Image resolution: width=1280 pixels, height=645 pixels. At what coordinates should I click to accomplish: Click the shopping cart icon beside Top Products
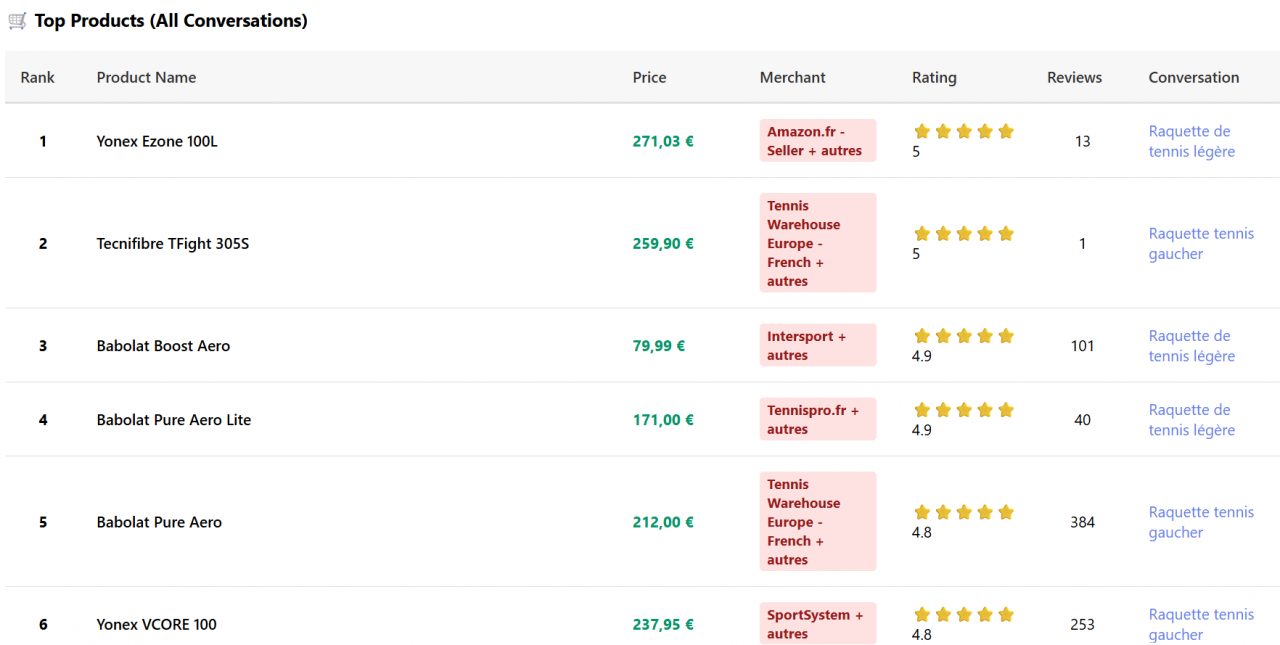click(x=17, y=21)
